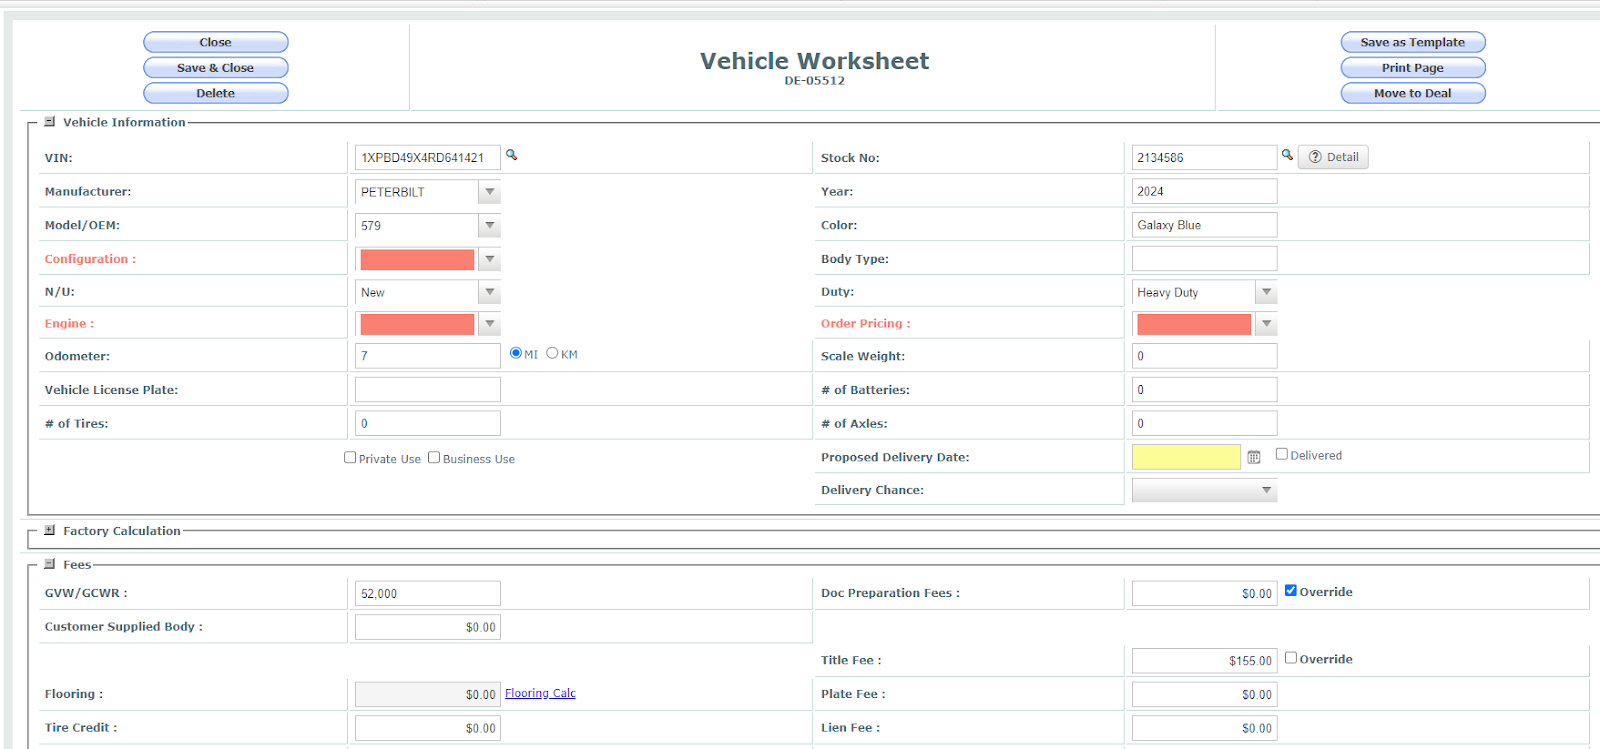Click the Detail button beside Stock No
The width and height of the screenshot is (1600, 749).
[1333, 157]
